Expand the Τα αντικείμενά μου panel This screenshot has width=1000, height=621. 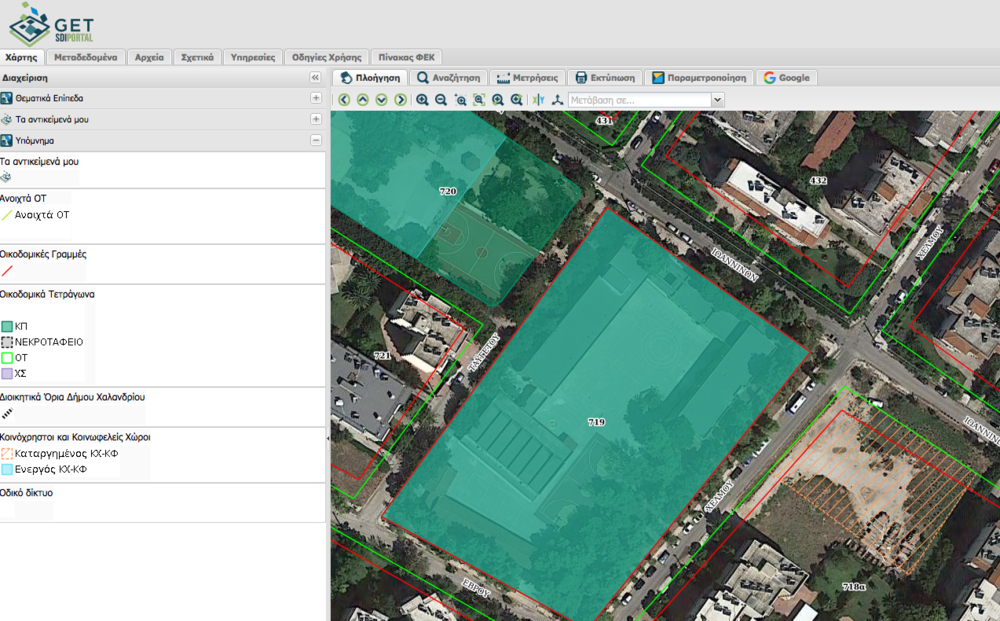click(316, 119)
